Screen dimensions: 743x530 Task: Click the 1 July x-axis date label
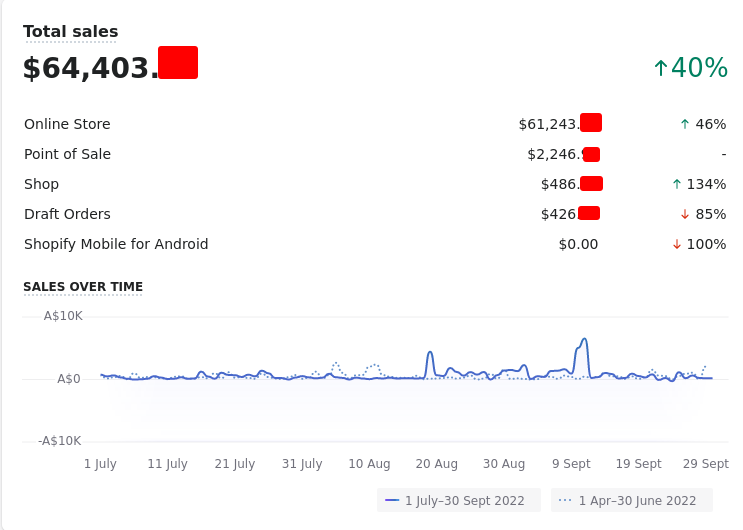point(100,464)
